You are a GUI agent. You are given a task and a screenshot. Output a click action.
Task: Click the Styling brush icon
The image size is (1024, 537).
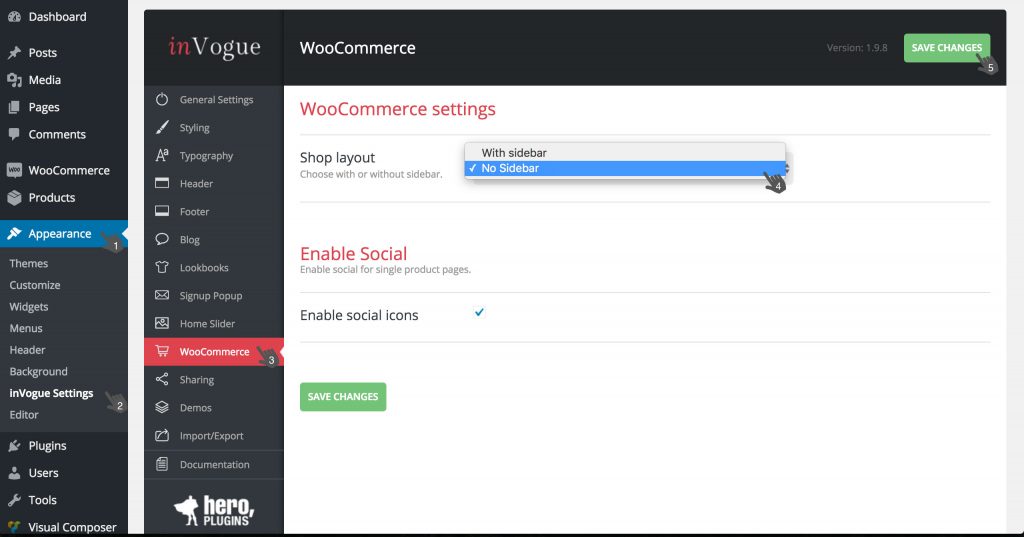tap(162, 127)
